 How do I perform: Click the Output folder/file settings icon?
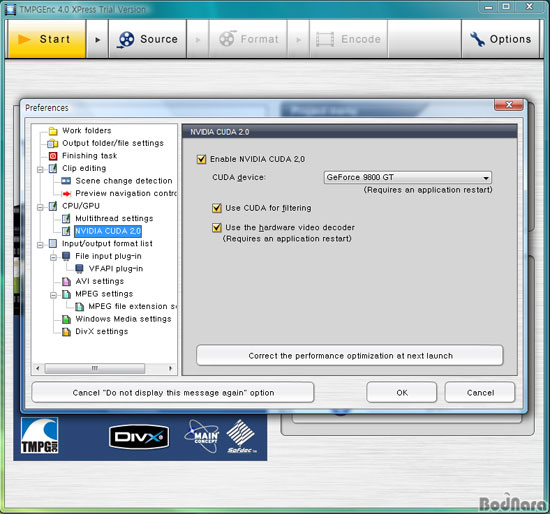[53, 143]
